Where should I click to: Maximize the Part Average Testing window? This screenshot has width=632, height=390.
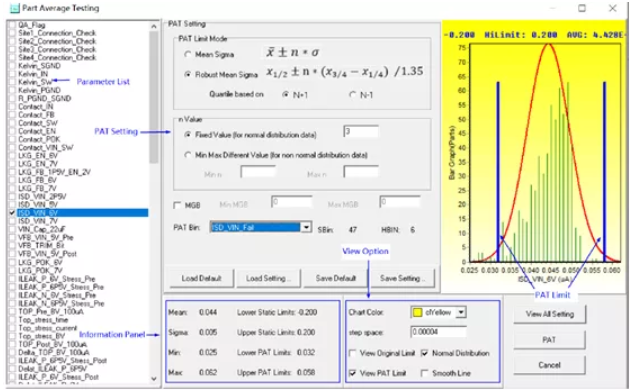pos(582,8)
